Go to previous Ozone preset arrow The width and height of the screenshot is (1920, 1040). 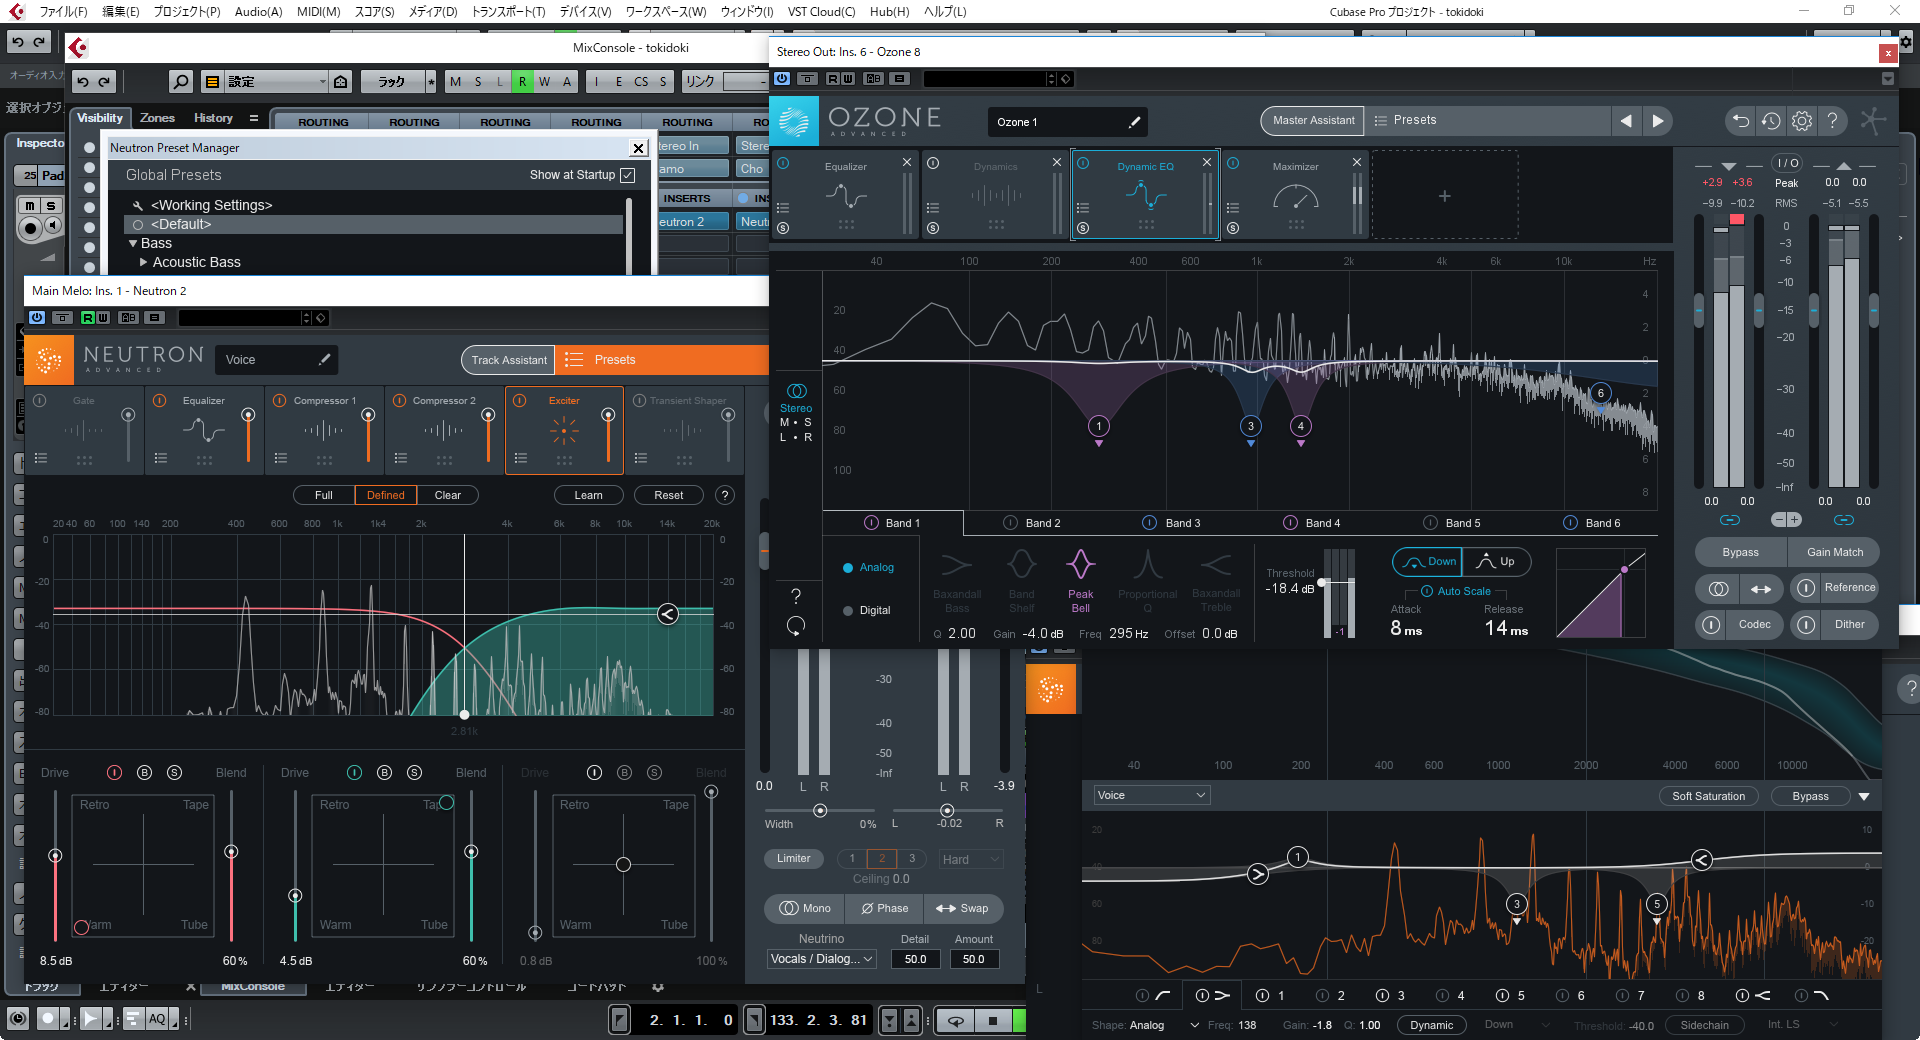pyautogui.click(x=1626, y=121)
